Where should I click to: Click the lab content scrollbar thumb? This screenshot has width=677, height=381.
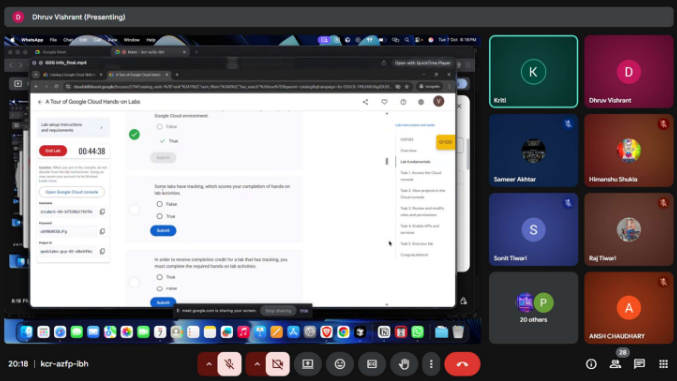(x=387, y=161)
